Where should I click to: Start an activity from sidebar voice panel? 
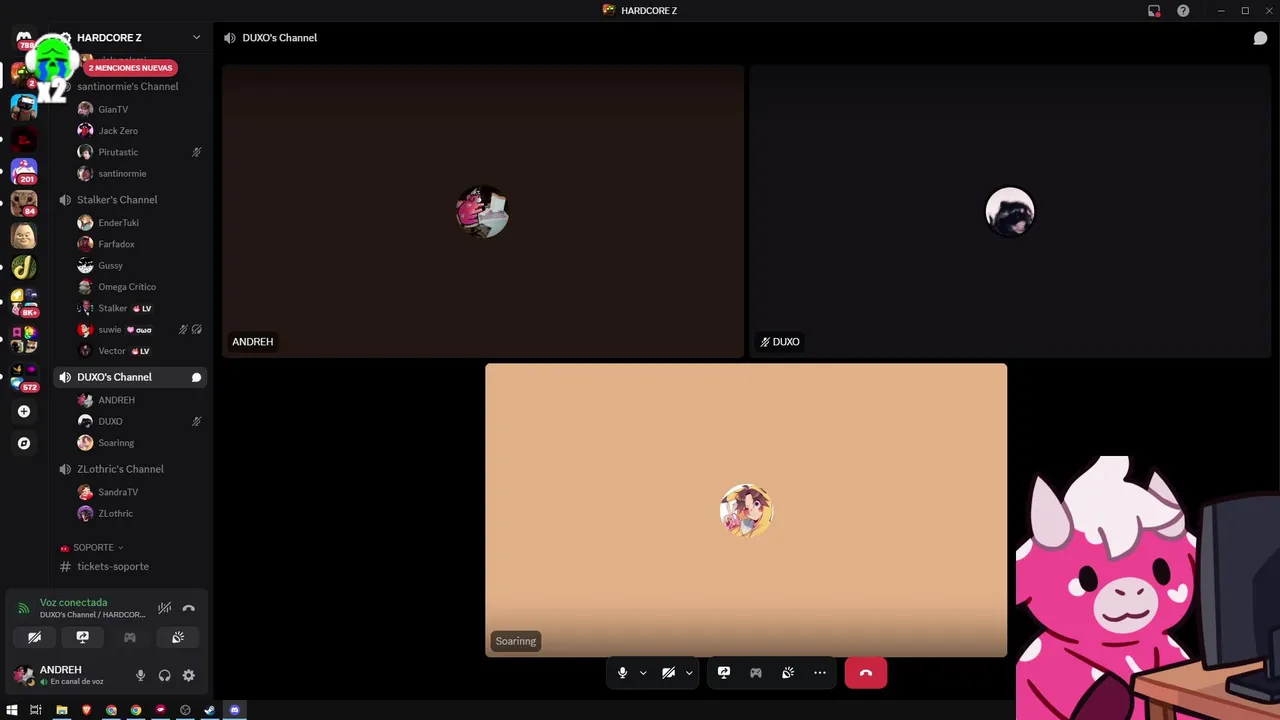point(130,637)
